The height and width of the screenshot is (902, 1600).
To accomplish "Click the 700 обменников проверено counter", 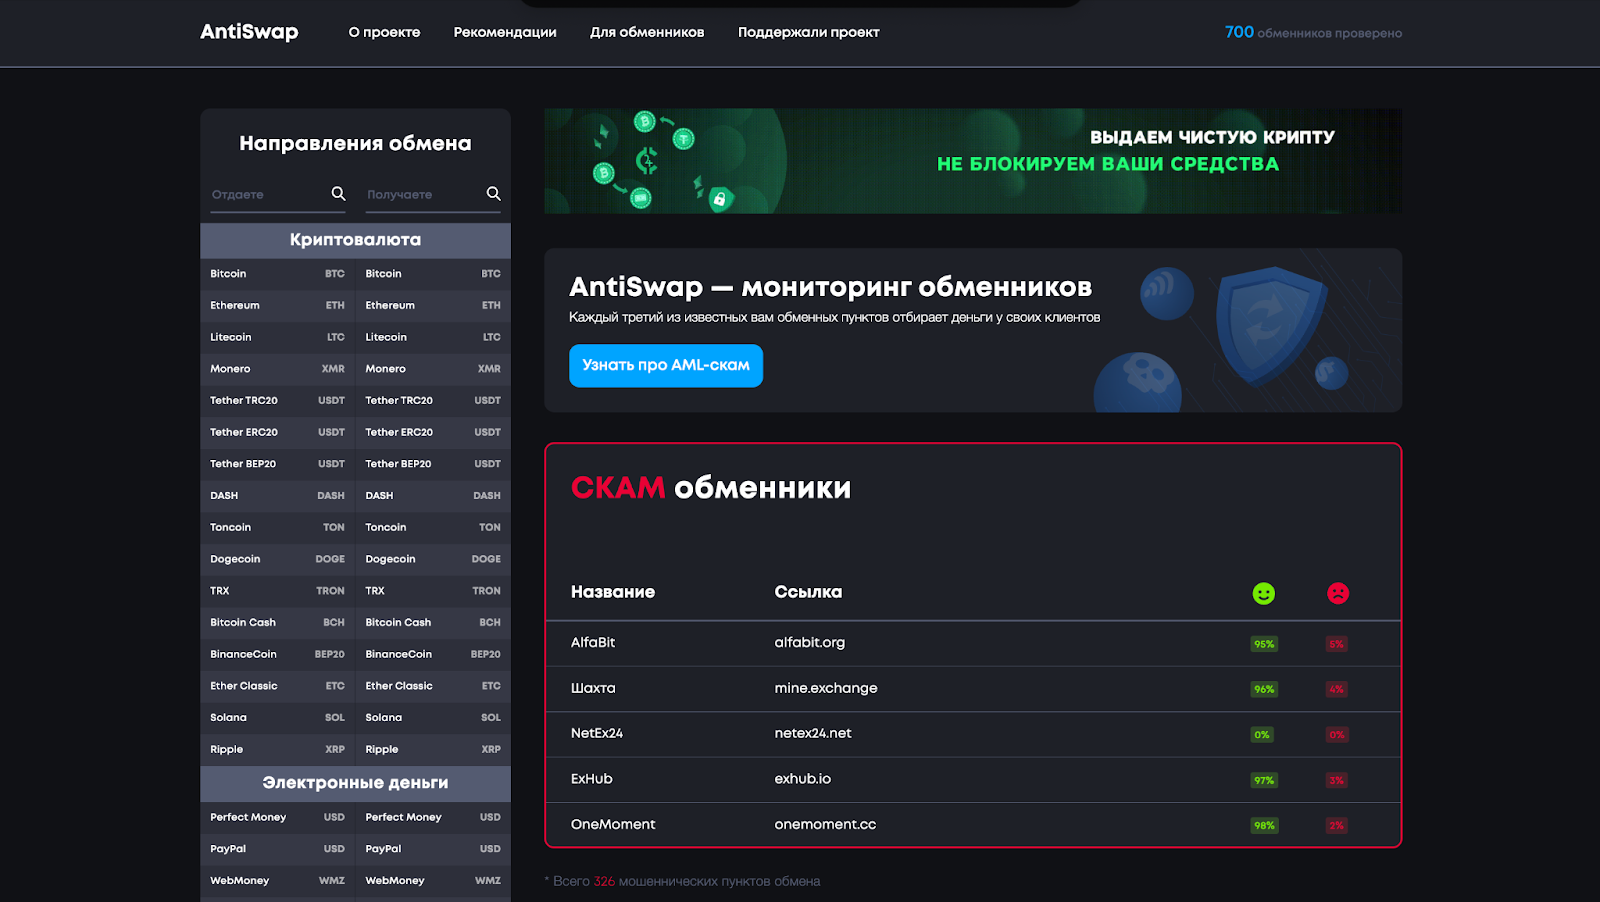I will (1313, 32).
